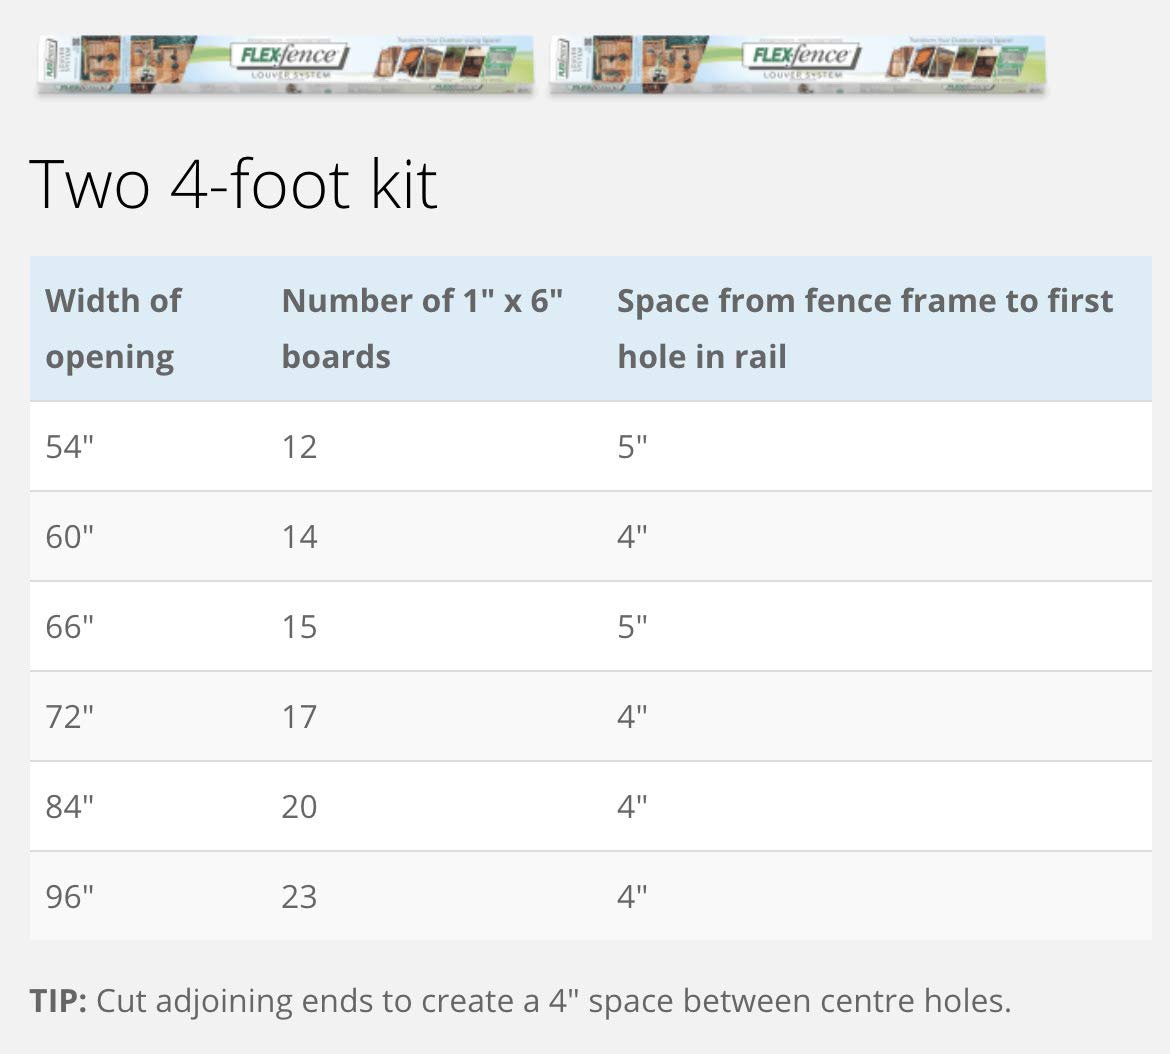This screenshot has width=1170, height=1054.
Task: Click the 60" width cell
Action: tap(70, 537)
